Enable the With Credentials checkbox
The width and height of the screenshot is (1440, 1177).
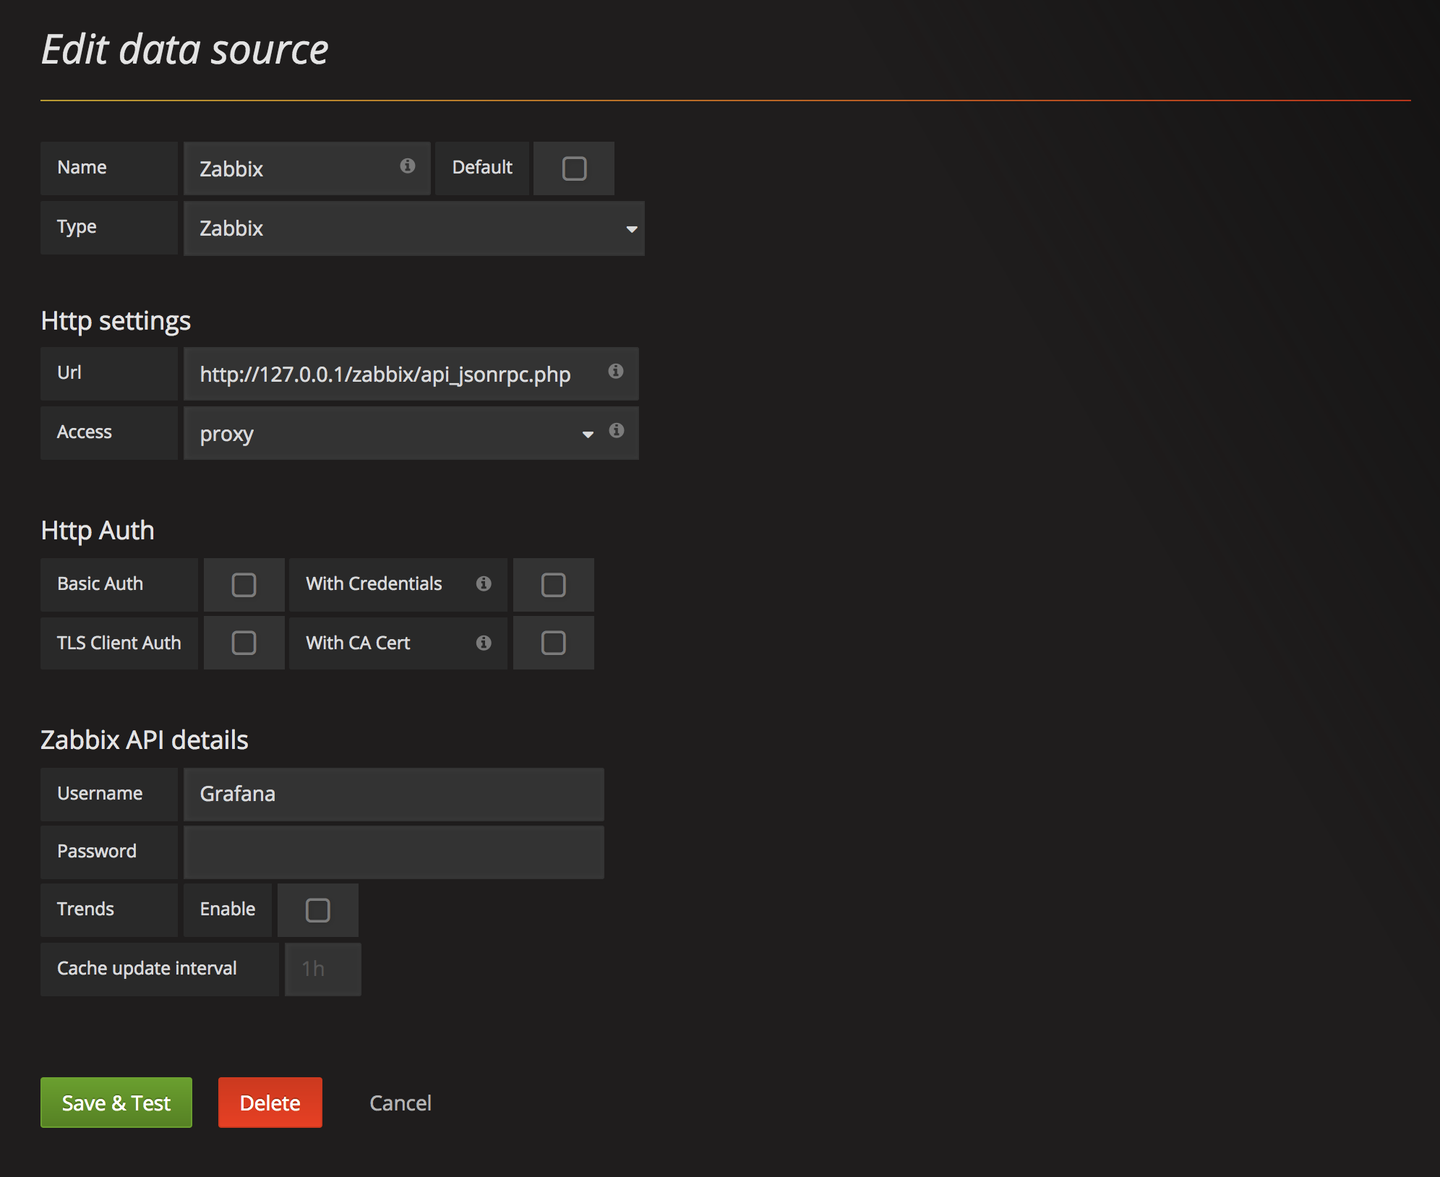pos(553,585)
